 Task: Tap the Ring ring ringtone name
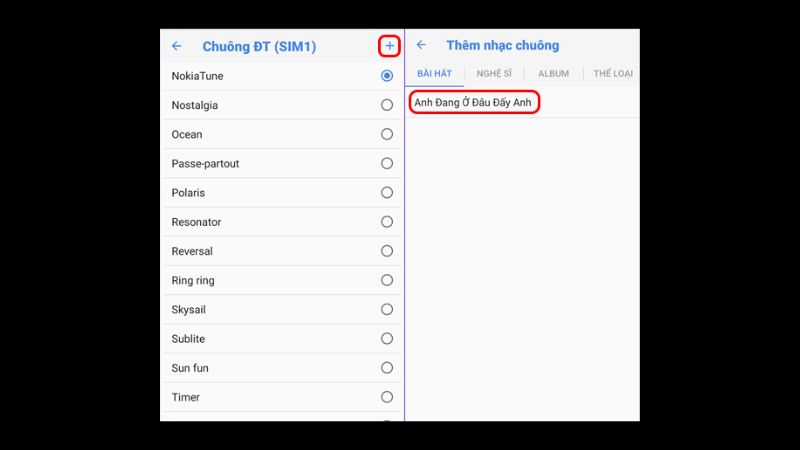tap(193, 281)
